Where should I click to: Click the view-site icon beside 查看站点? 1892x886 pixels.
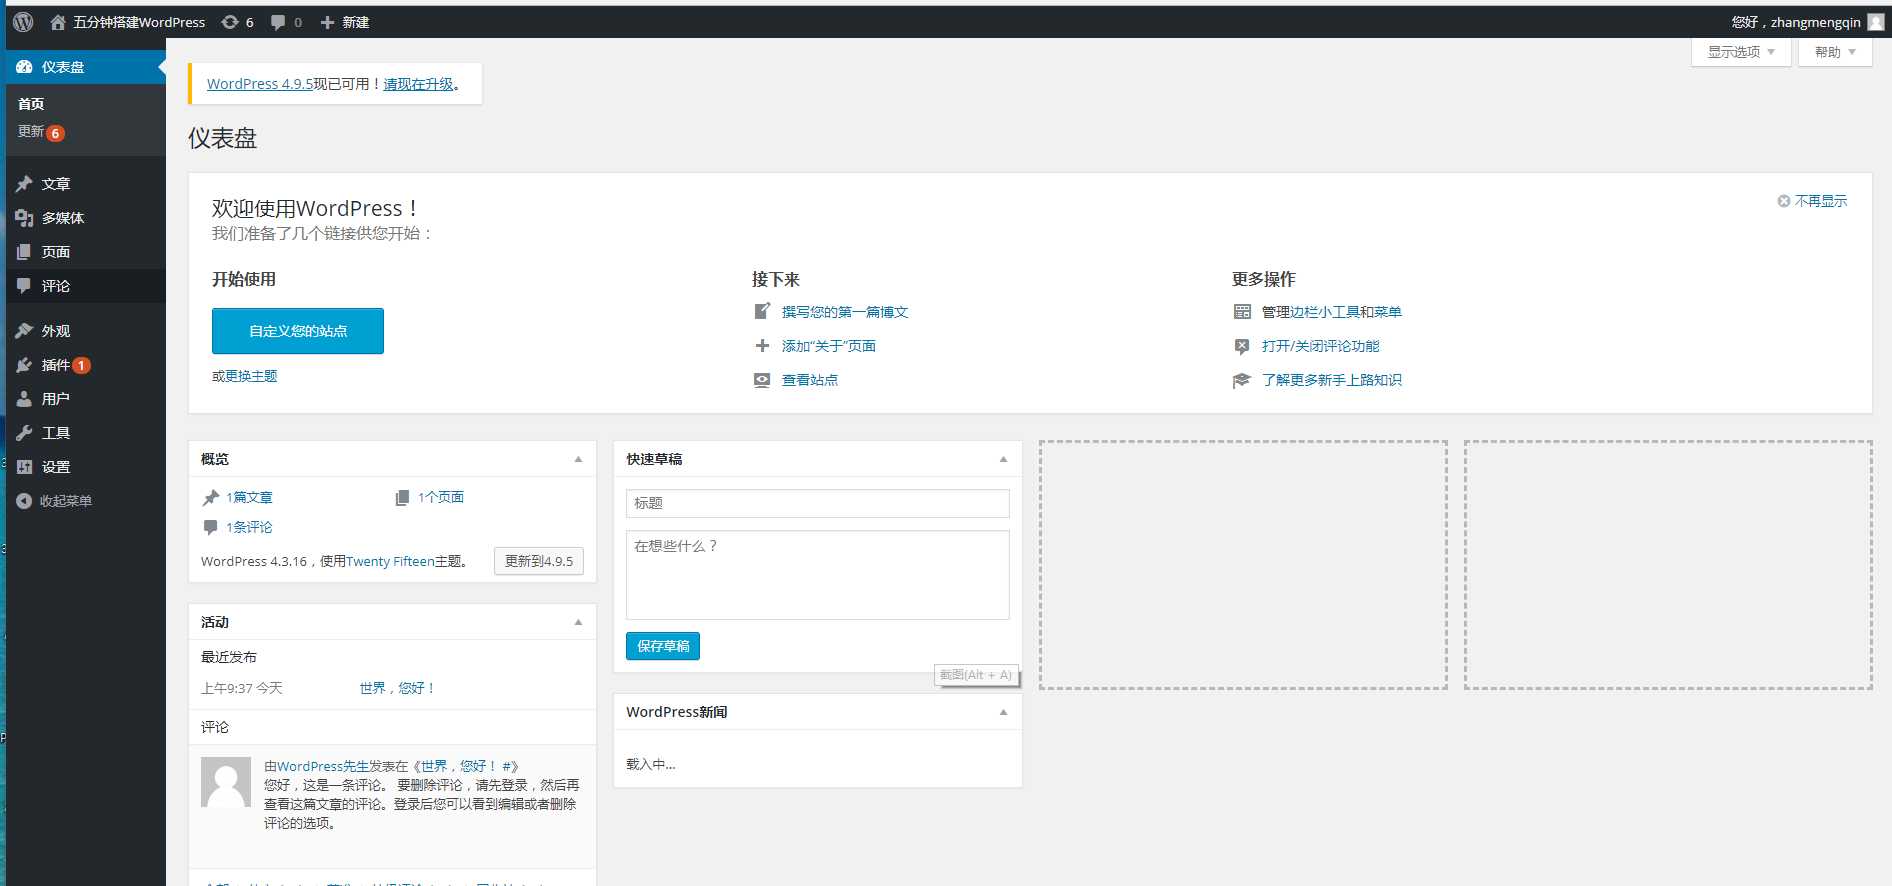click(762, 380)
